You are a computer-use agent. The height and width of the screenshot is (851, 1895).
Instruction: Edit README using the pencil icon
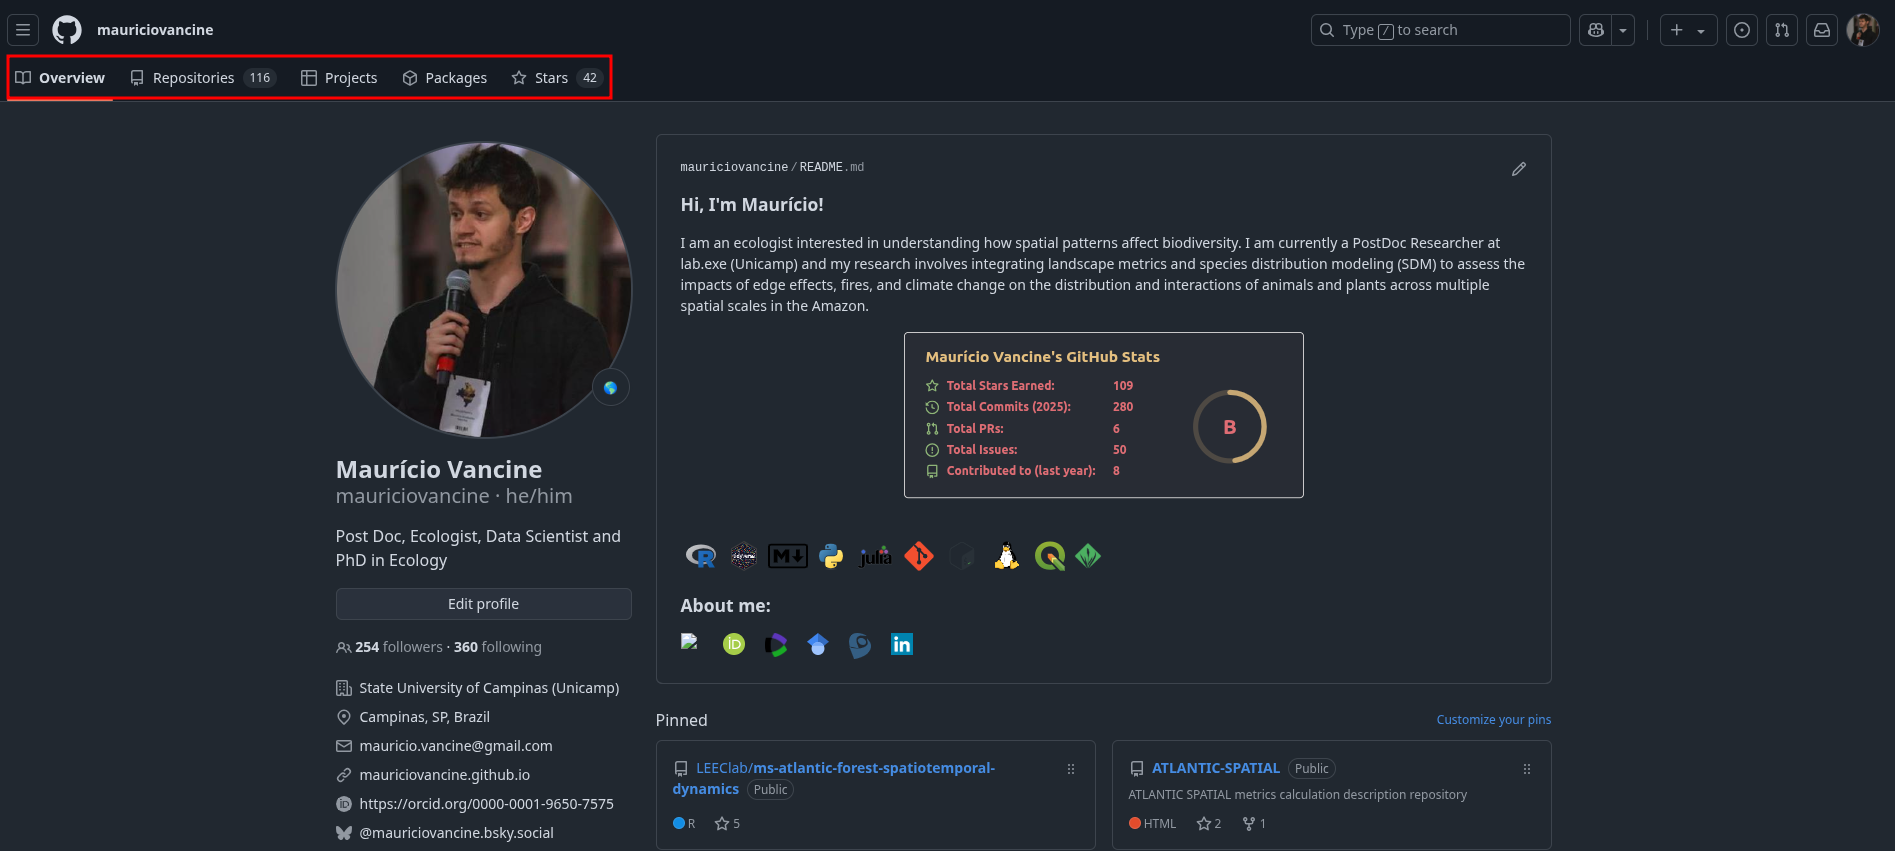tap(1519, 169)
